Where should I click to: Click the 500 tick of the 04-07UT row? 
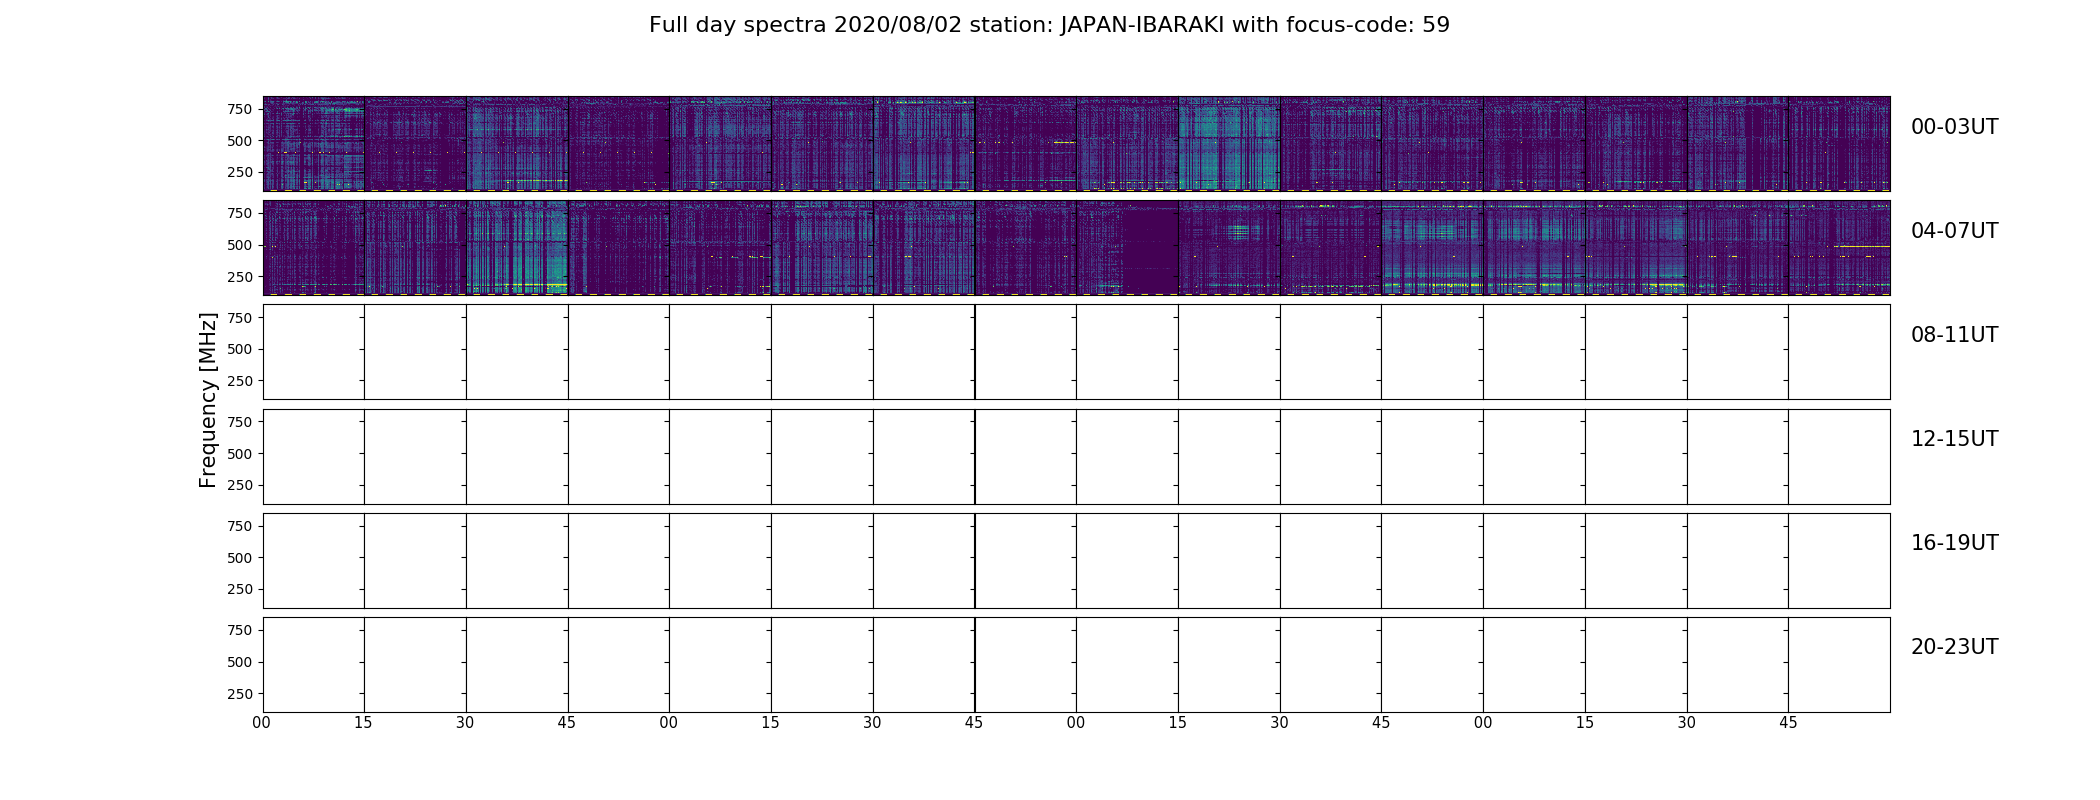pos(240,245)
